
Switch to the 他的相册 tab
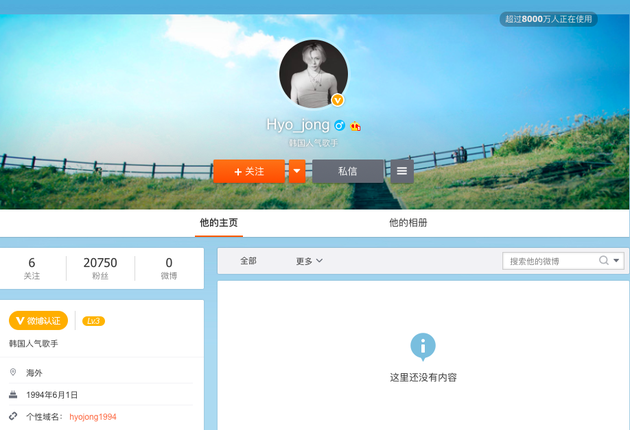[x=408, y=223]
